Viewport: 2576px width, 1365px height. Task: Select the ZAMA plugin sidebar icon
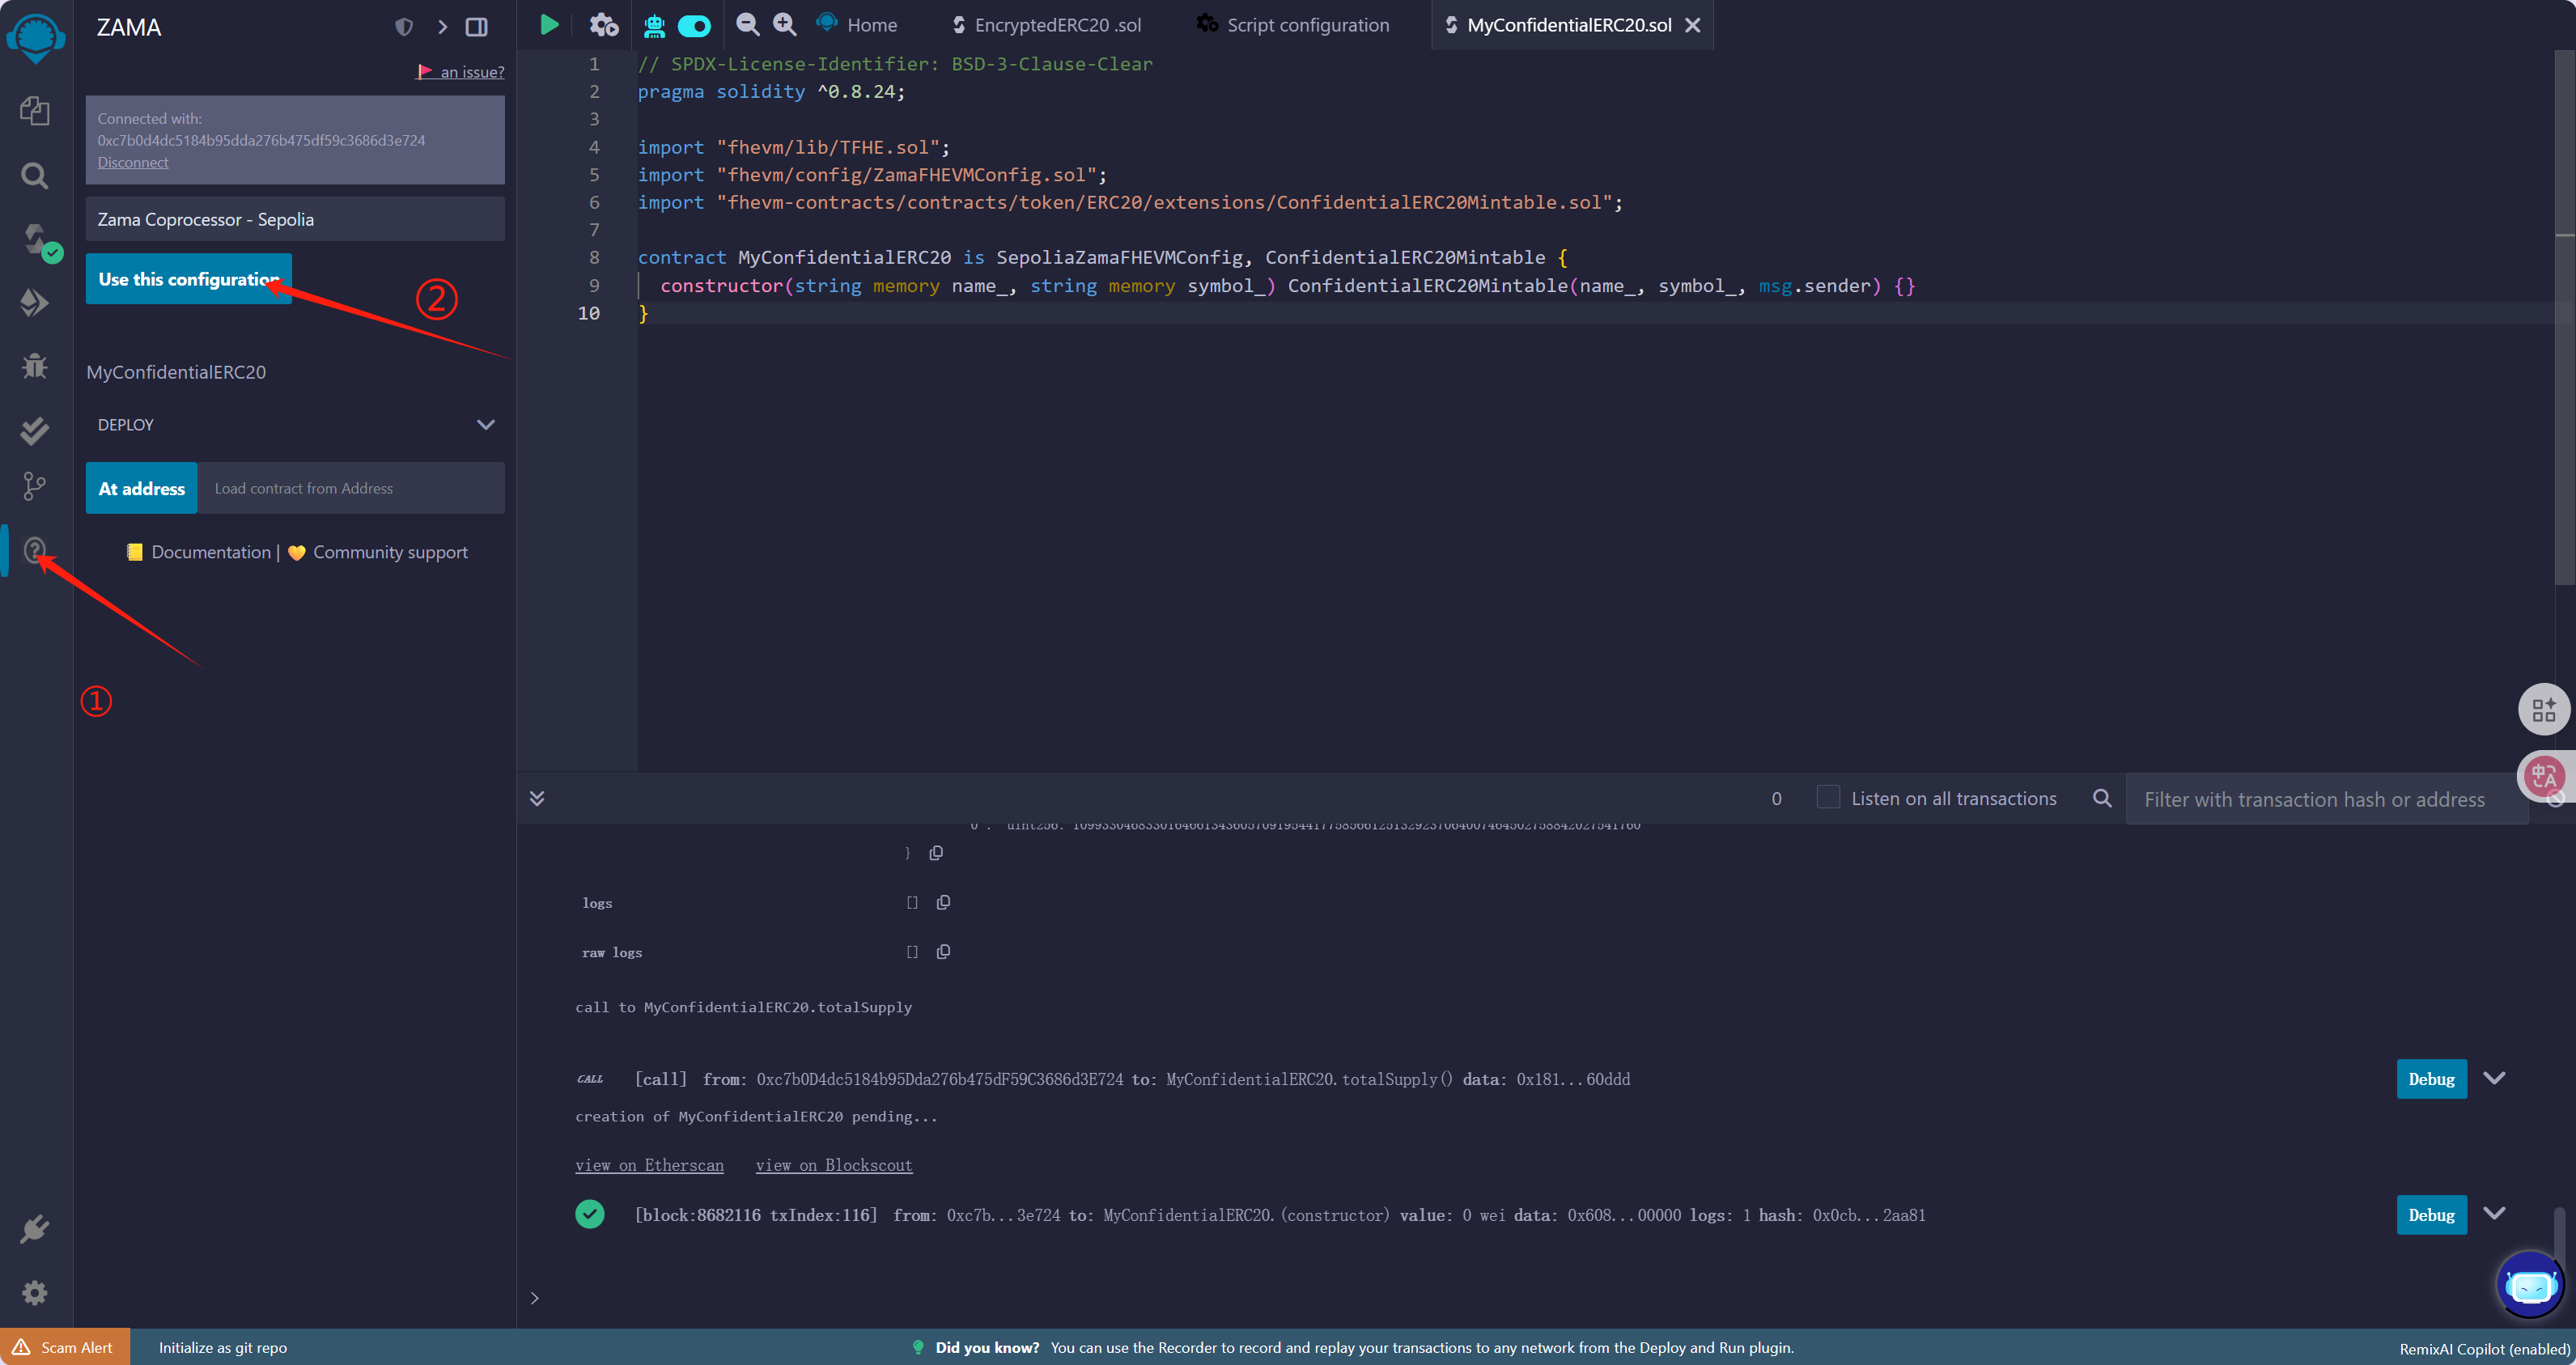[35, 550]
